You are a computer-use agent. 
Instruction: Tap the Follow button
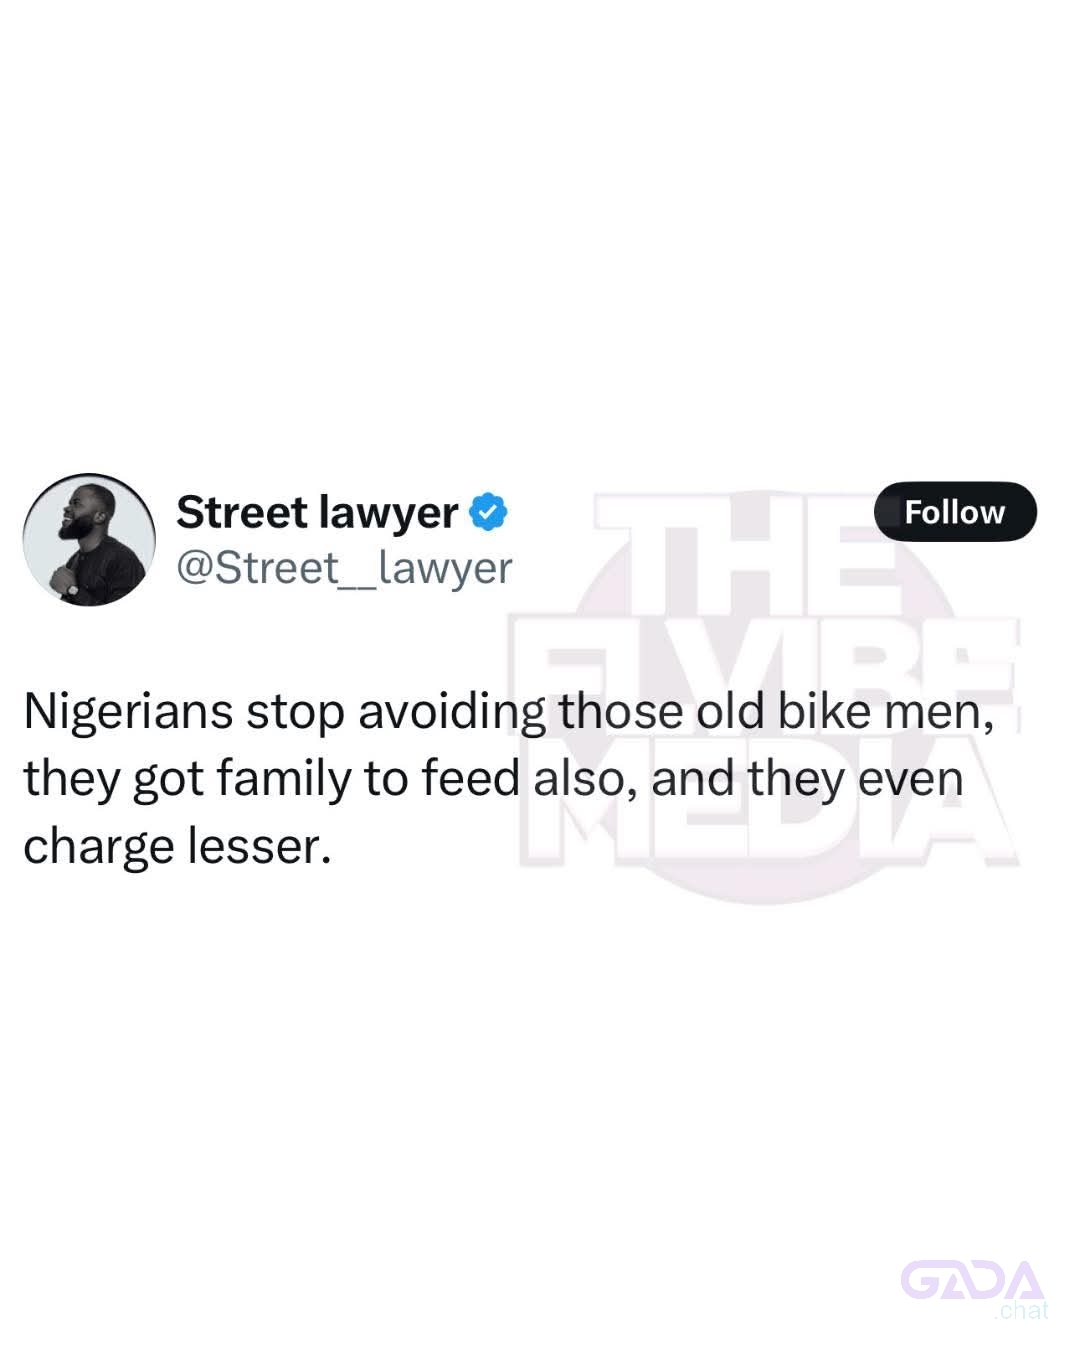point(955,512)
